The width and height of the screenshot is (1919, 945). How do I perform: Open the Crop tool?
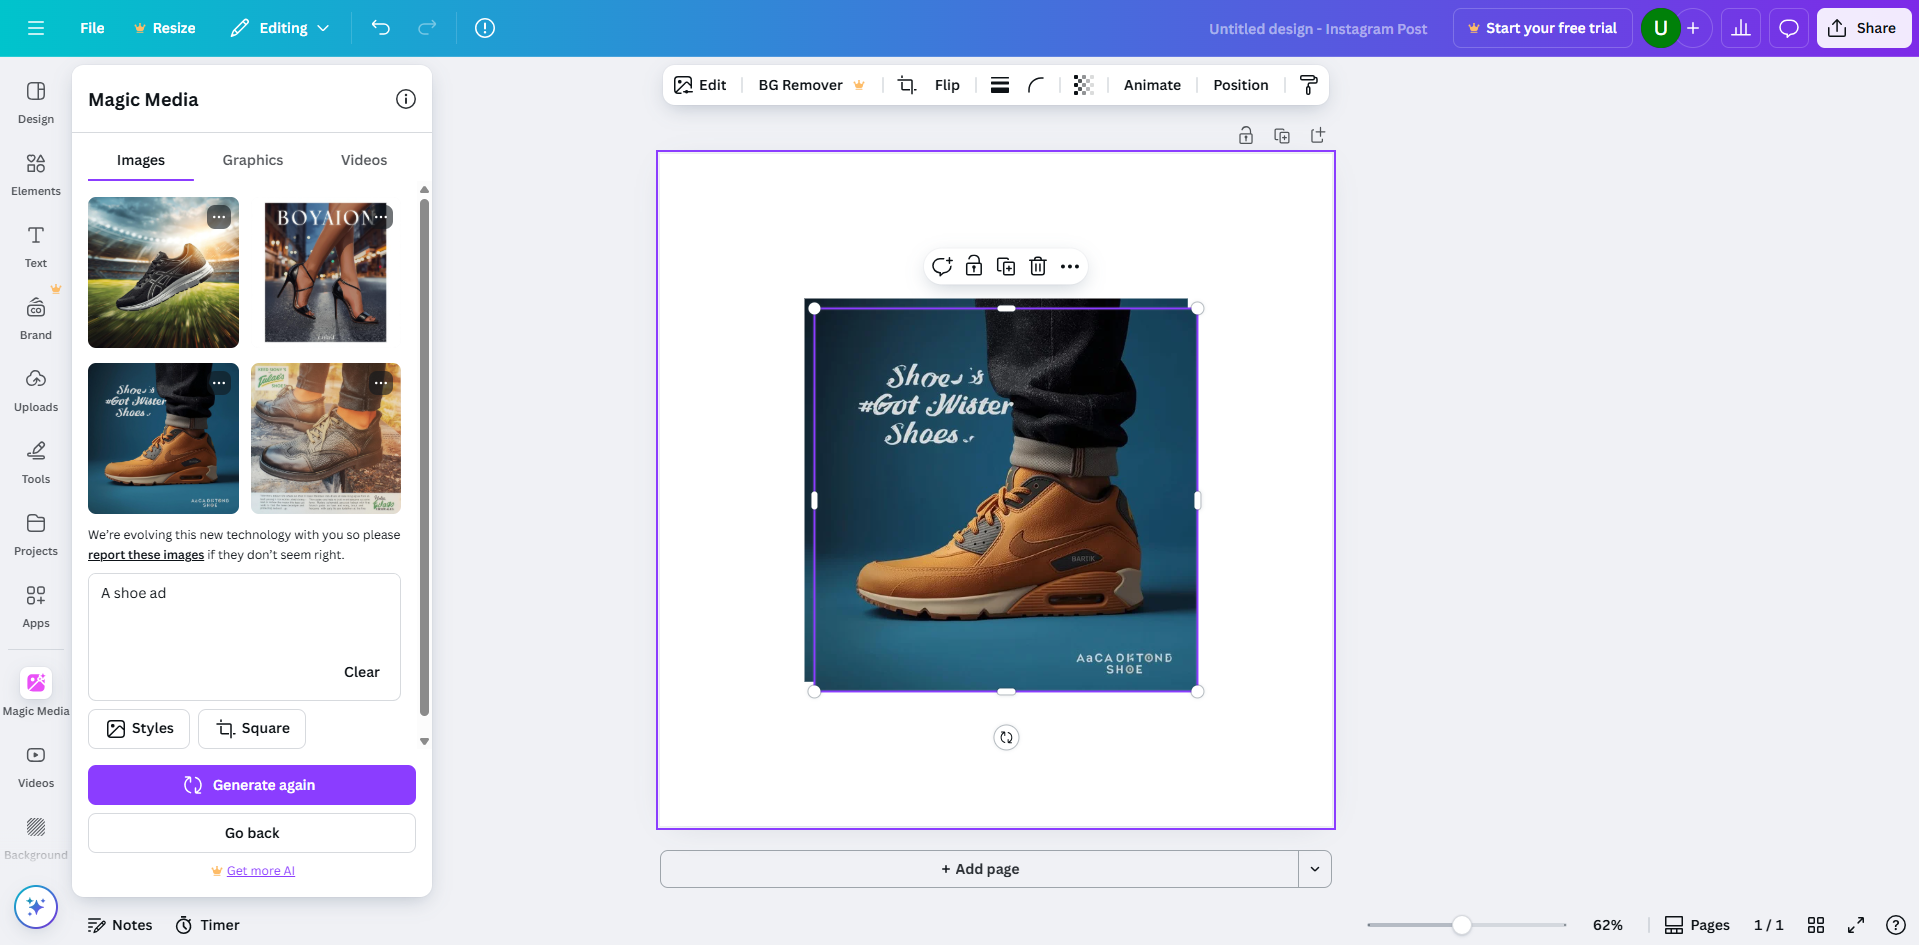pos(906,85)
